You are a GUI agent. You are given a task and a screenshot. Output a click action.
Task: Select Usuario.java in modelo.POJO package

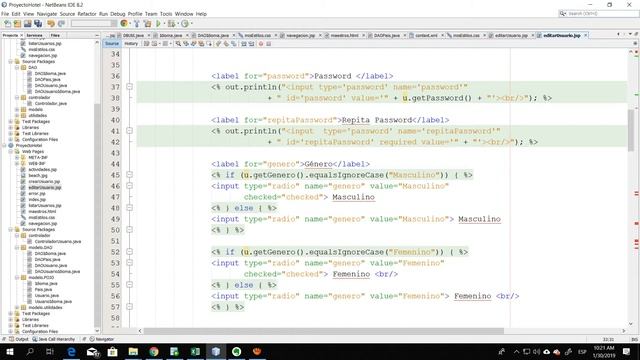click(x=47, y=296)
